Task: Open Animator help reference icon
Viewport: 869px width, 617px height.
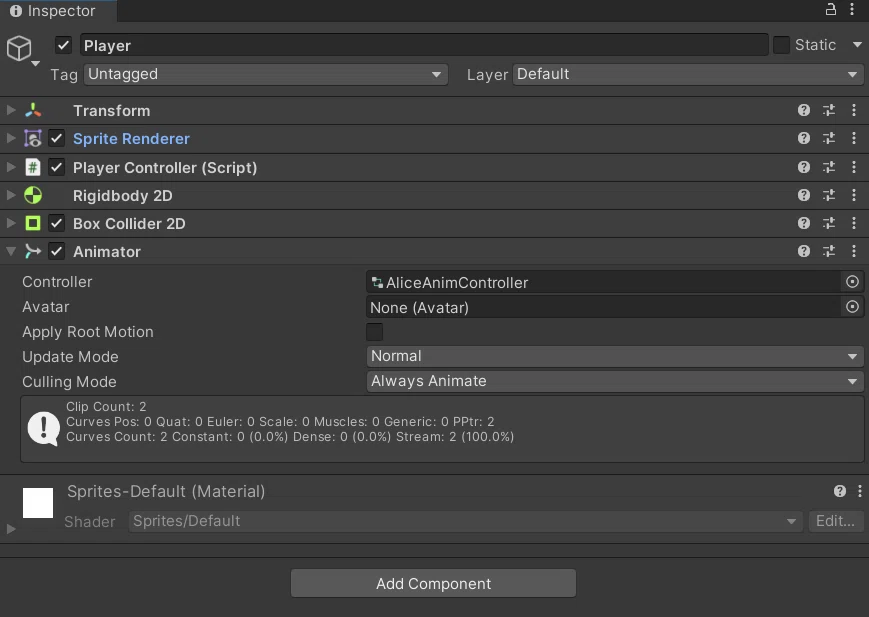Action: coord(804,251)
